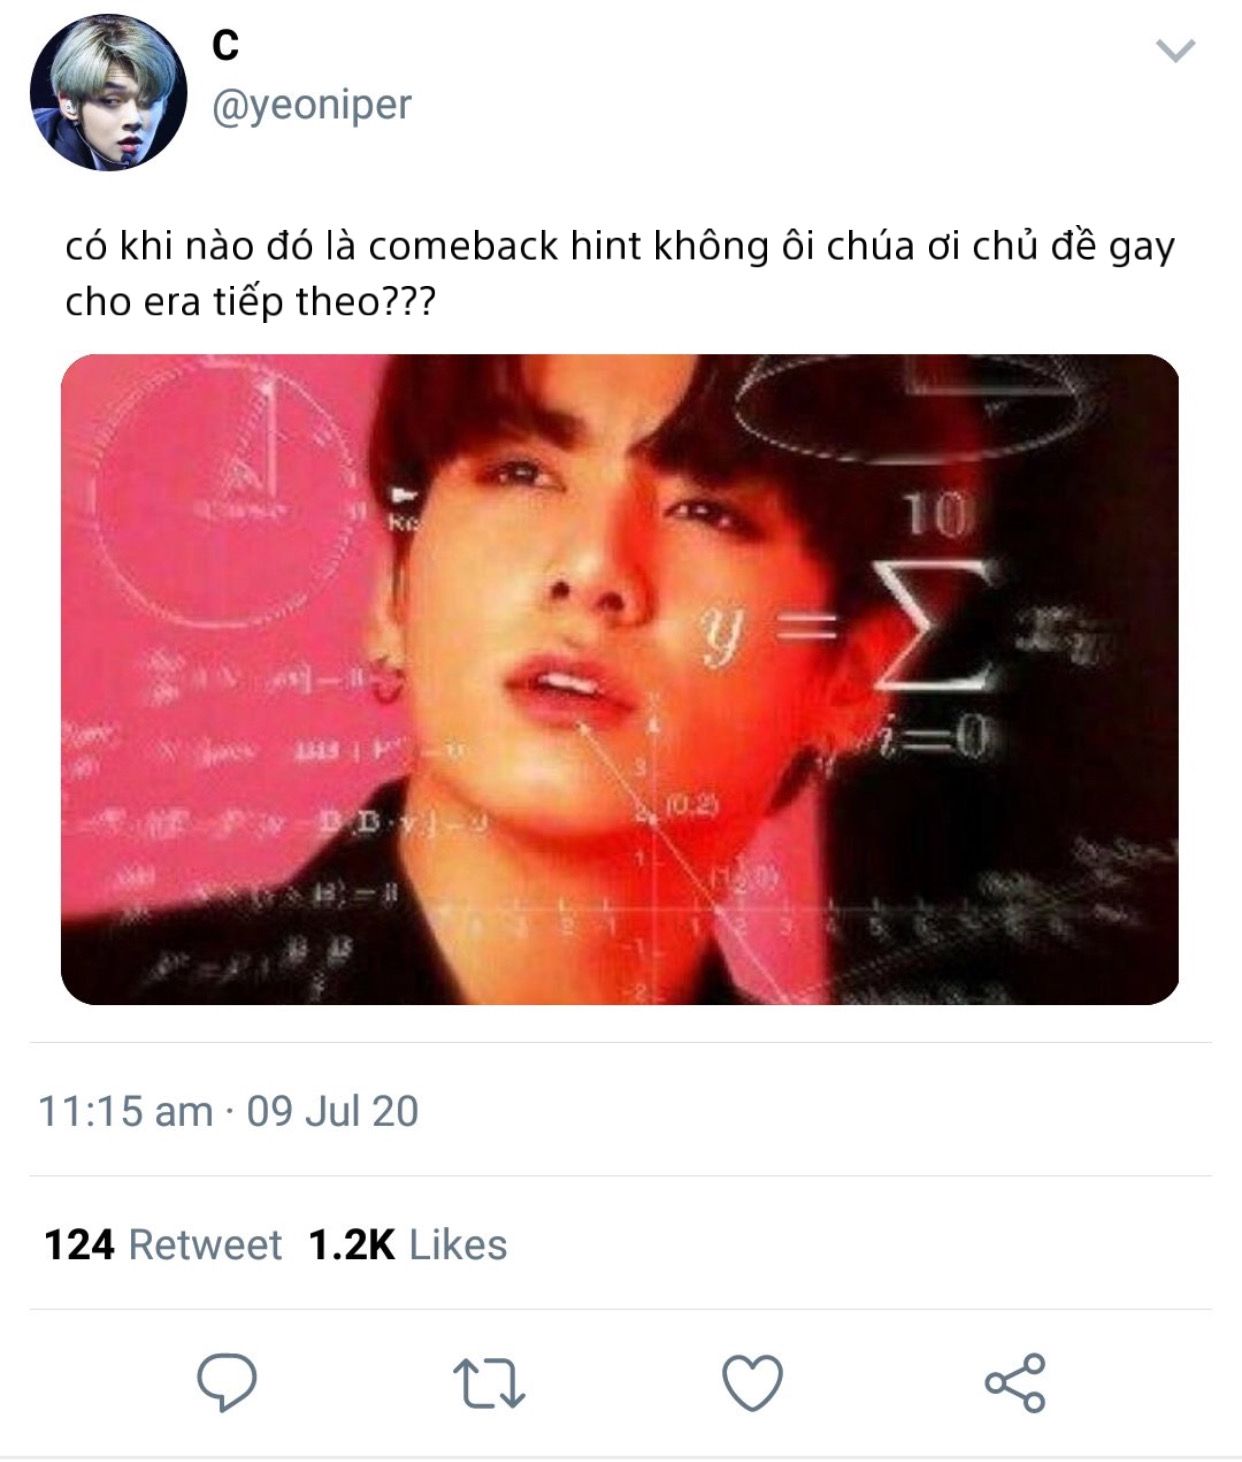Image resolution: width=1242 pixels, height=1462 pixels.
Task: Tap the 'Retweet' label beside 124
Action: [x=206, y=1245]
